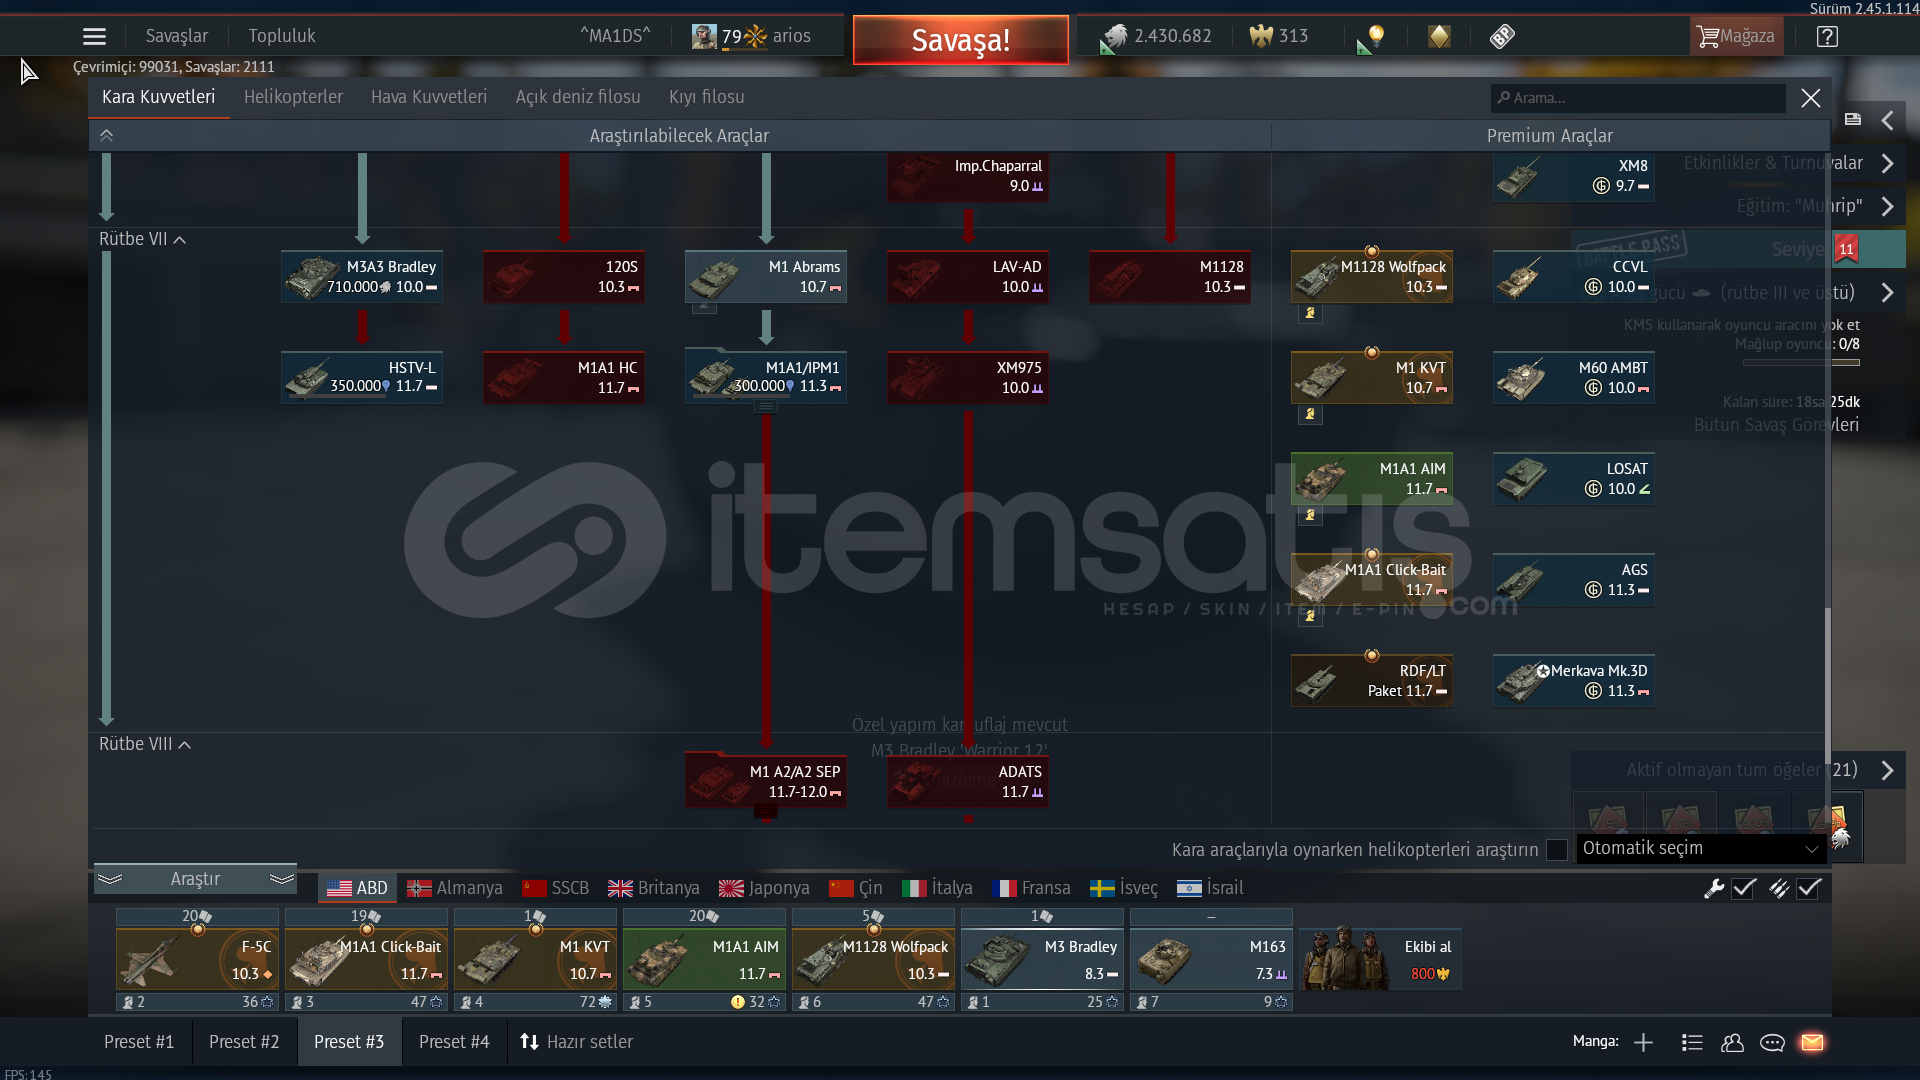Click the help question-mark icon
Viewport: 1920px width, 1080px height.
click(1827, 37)
